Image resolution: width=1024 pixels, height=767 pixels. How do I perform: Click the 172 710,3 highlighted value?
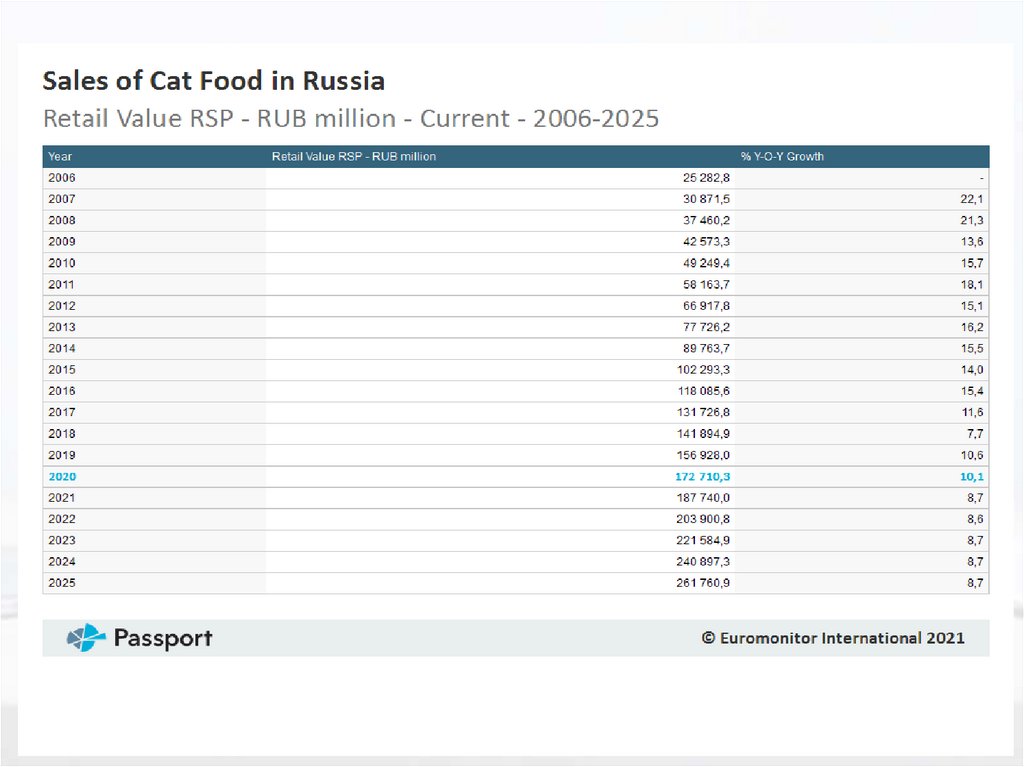click(x=702, y=476)
